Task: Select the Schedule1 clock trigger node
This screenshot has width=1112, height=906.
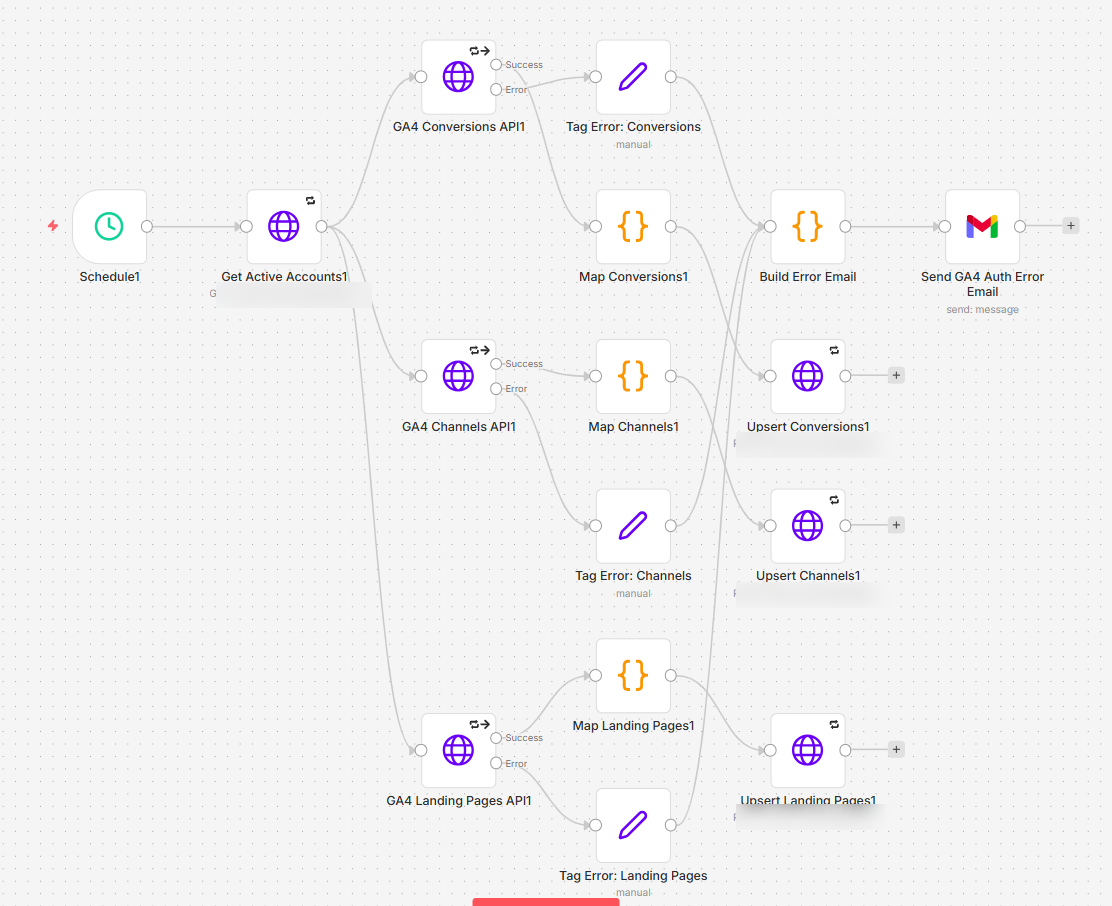Action: [109, 226]
